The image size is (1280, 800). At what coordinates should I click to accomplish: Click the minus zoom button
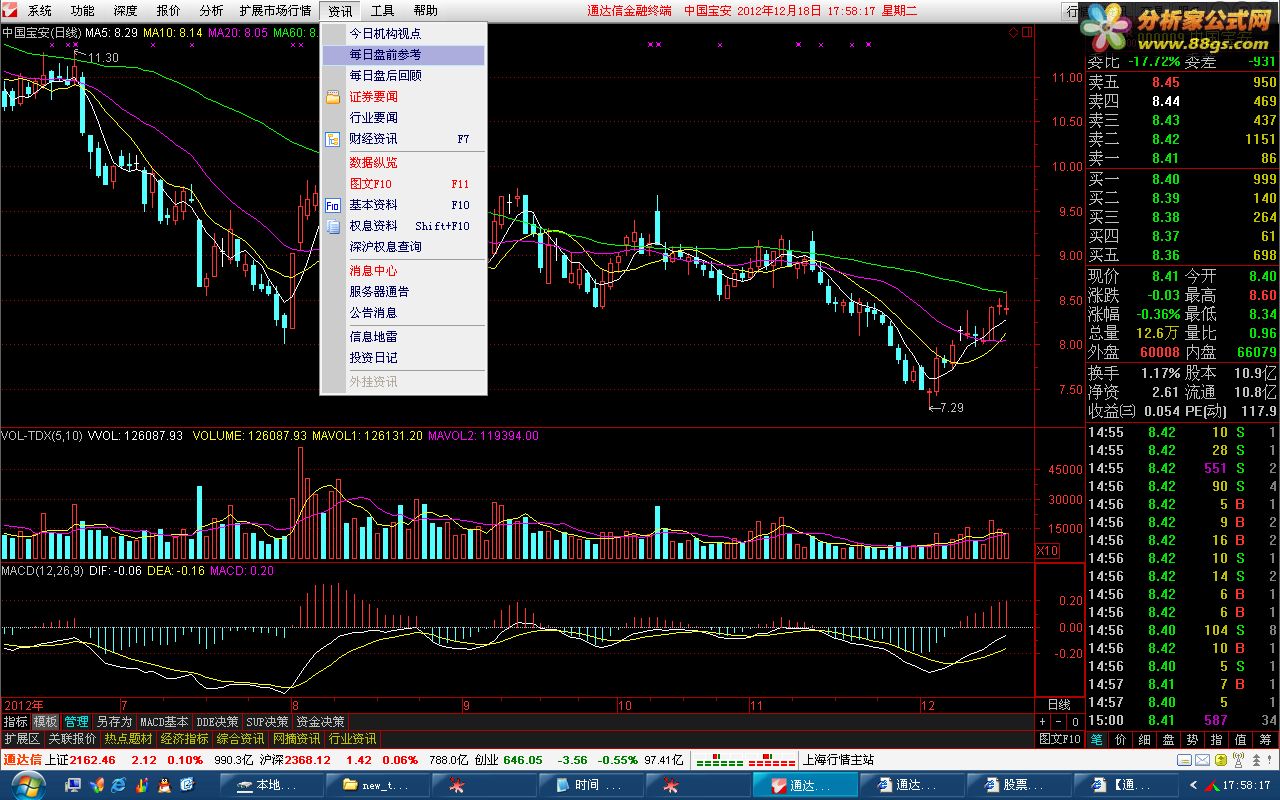click(1058, 721)
